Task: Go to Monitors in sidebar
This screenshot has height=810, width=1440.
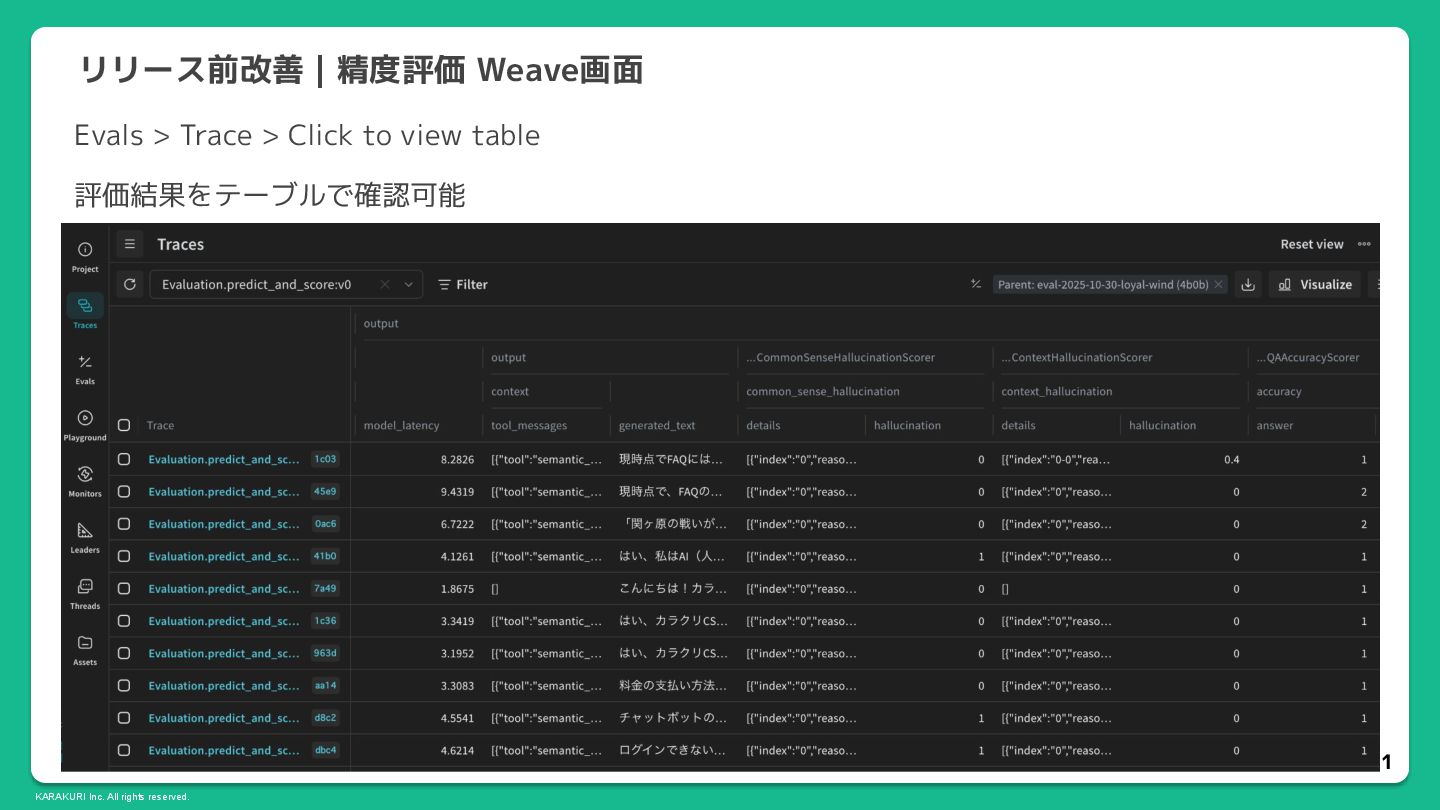Action: [85, 480]
